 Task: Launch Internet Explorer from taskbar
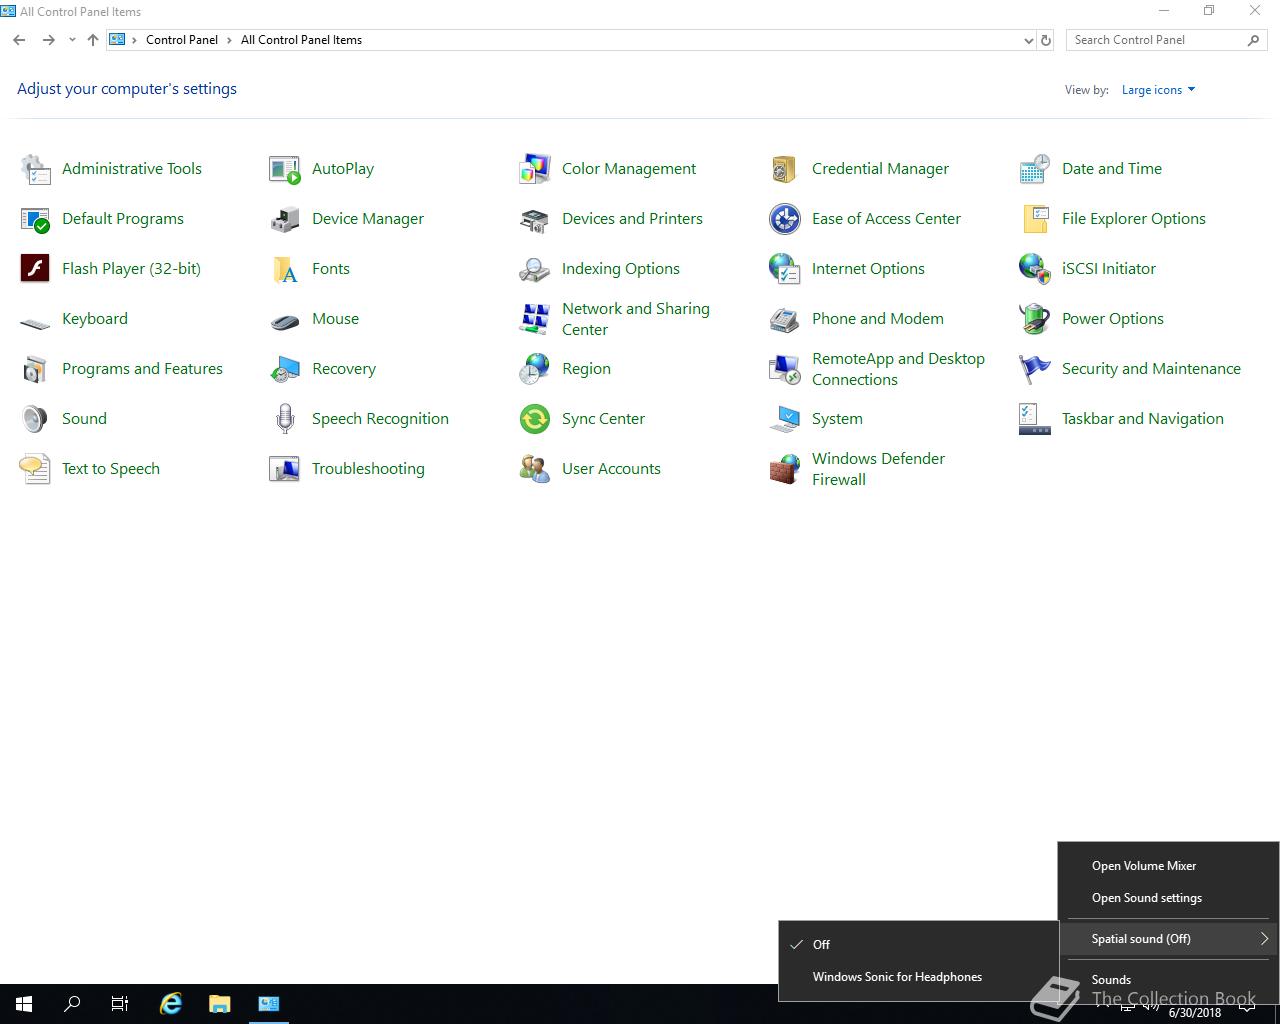(x=171, y=1004)
